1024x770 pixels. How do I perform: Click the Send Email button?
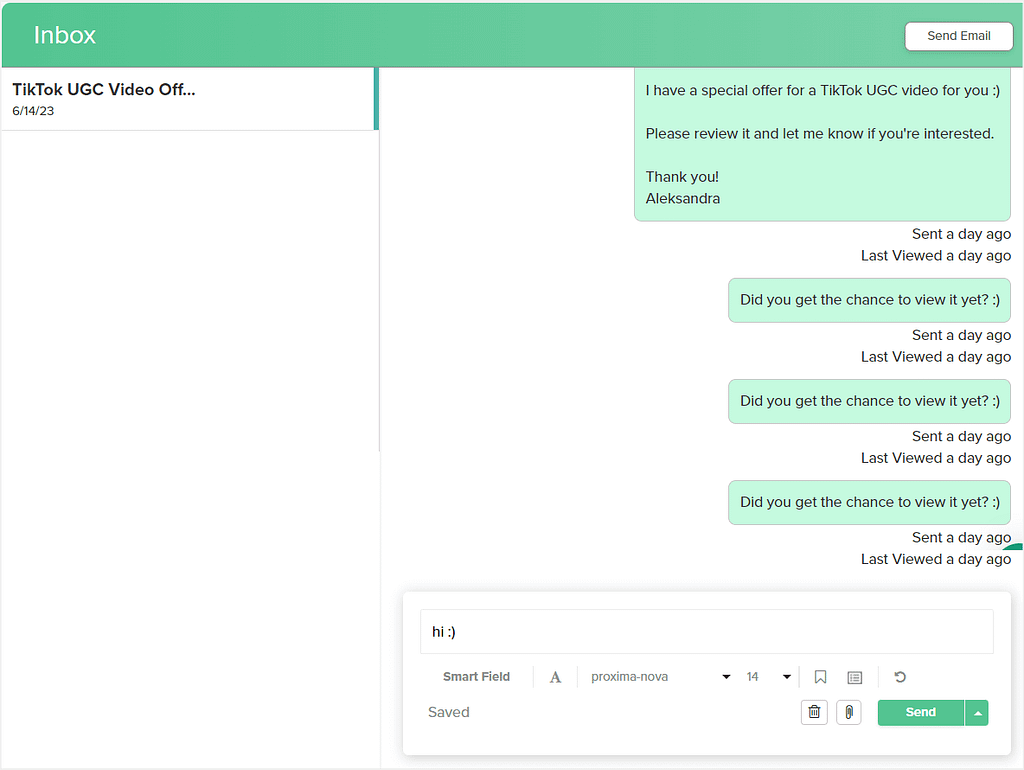tap(958, 36)
